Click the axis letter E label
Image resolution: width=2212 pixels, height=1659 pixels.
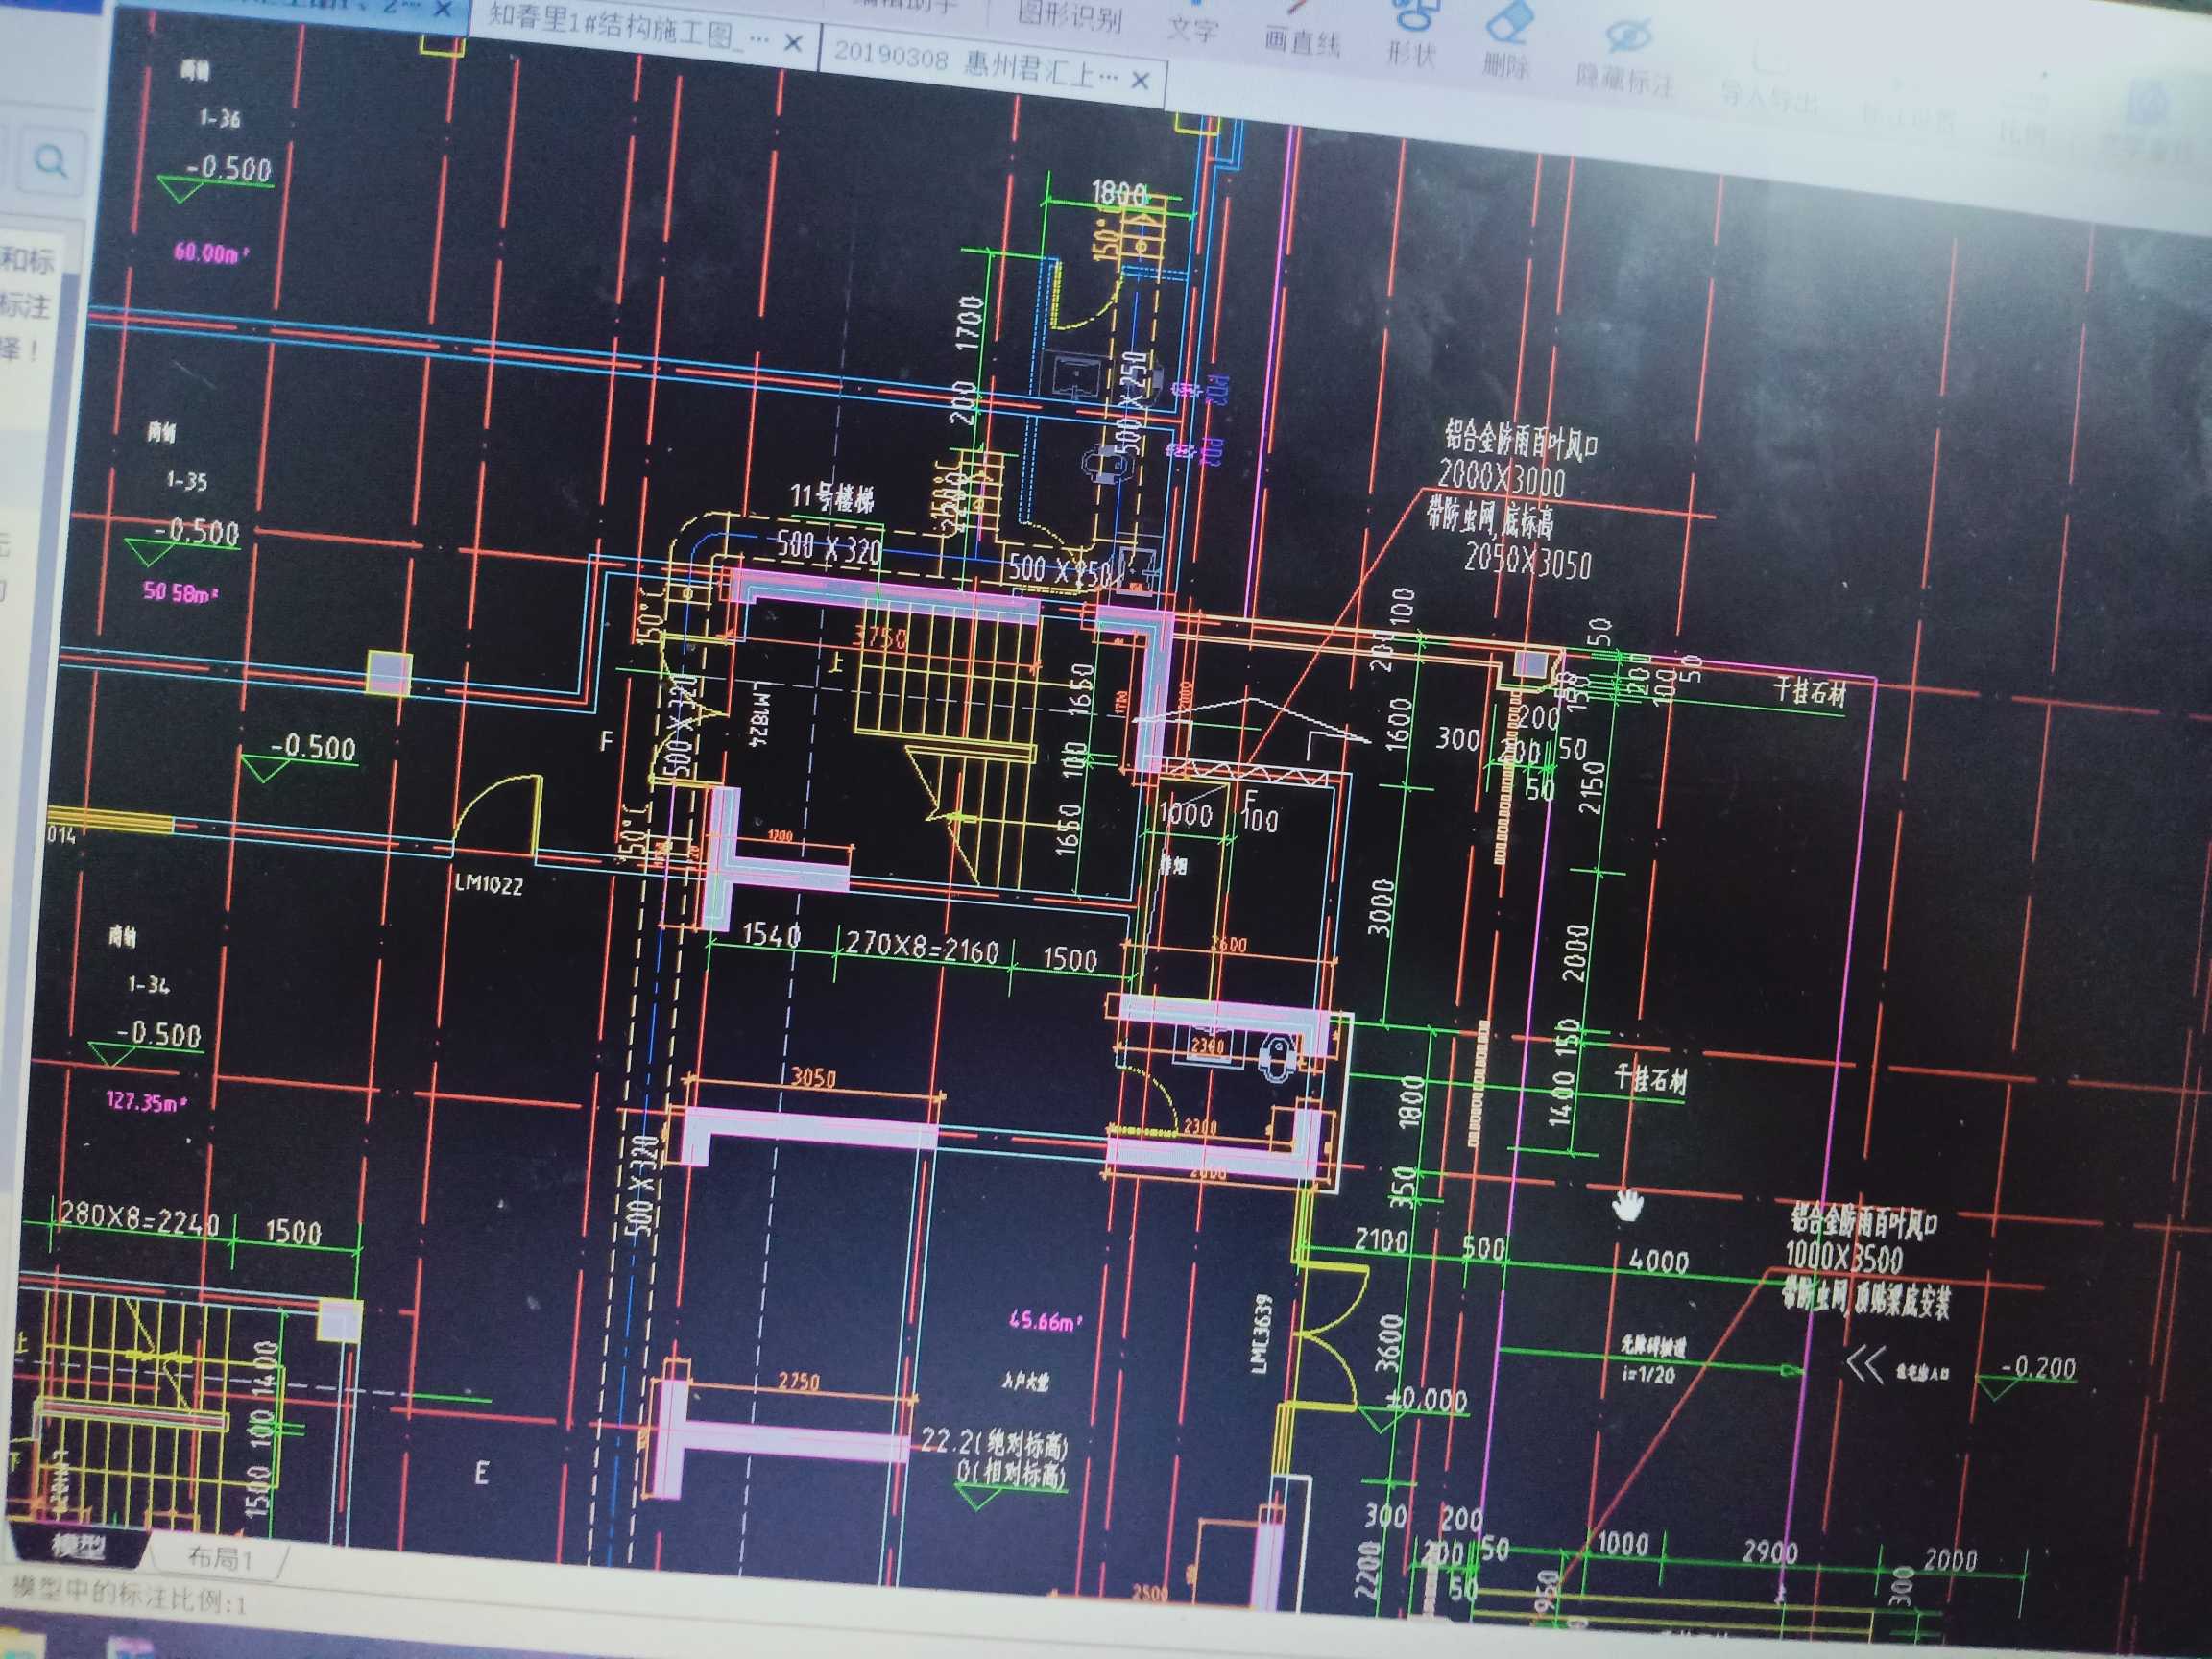coord(482,1472)
